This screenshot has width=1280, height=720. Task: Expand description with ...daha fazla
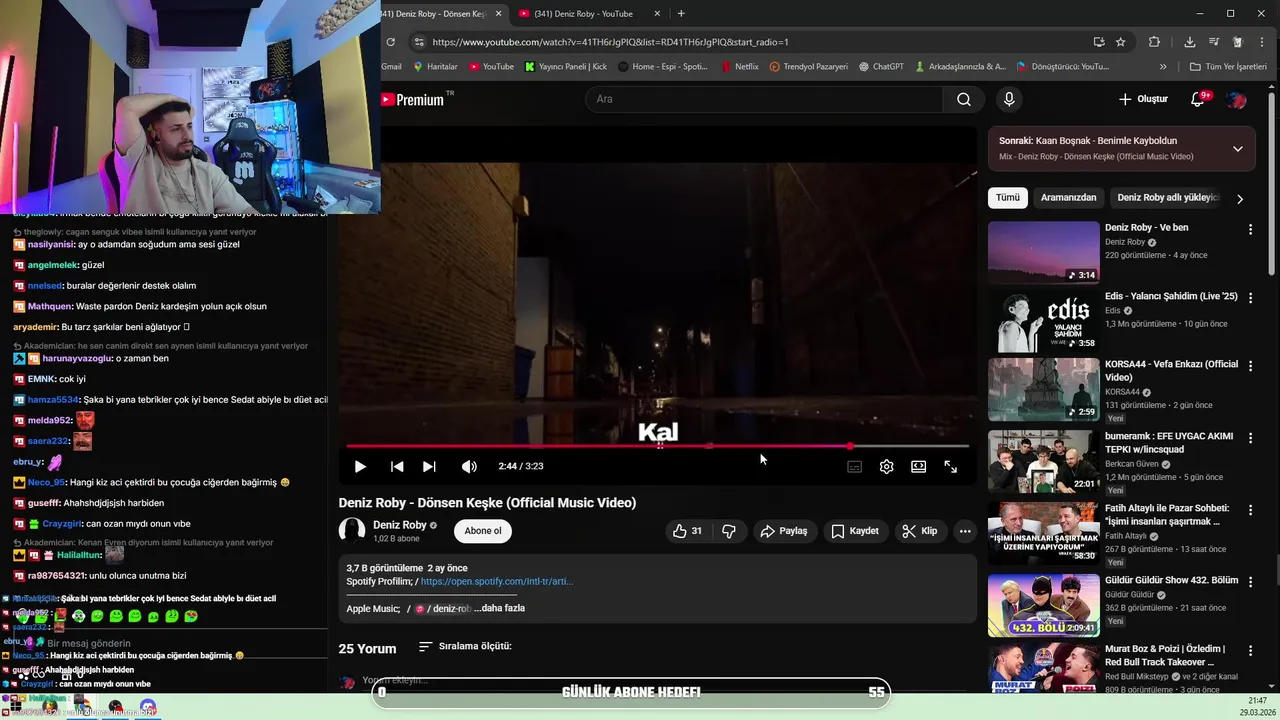click(x=500, y=608)
